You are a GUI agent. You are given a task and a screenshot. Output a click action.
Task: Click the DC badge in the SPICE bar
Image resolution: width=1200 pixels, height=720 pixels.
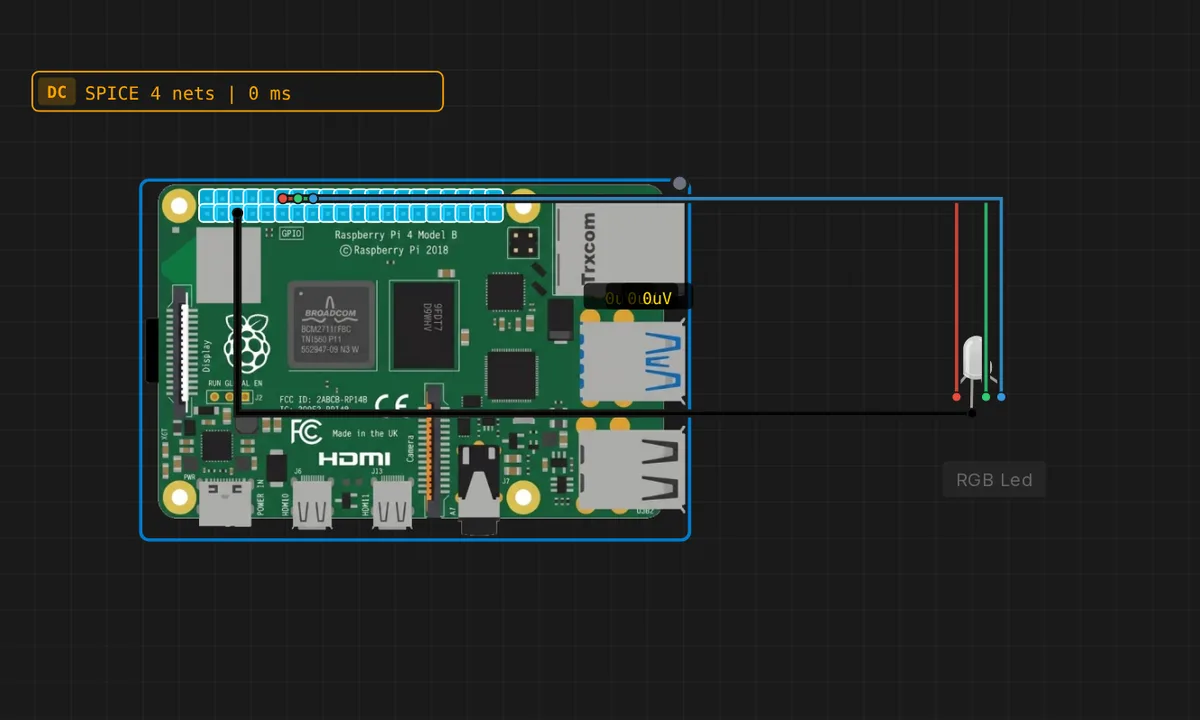click(57, 93)
